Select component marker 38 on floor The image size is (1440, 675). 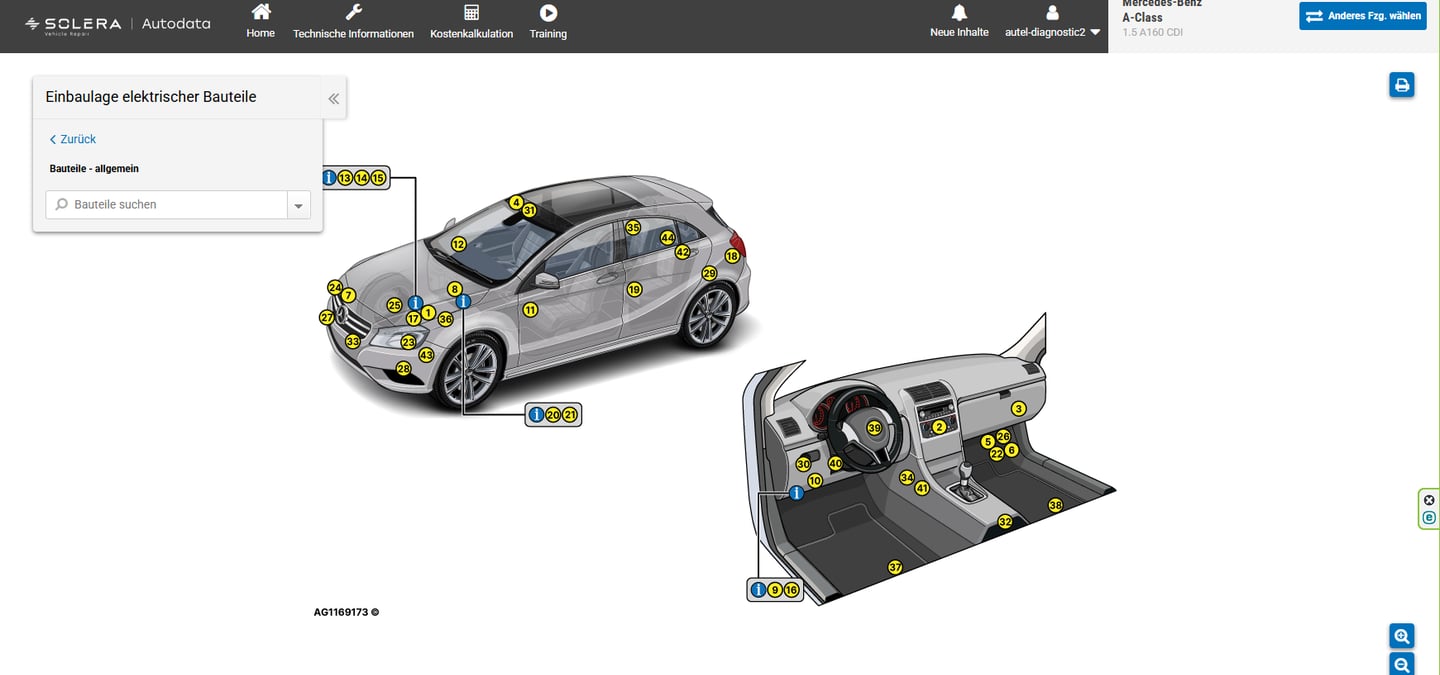pos(1055,506)
